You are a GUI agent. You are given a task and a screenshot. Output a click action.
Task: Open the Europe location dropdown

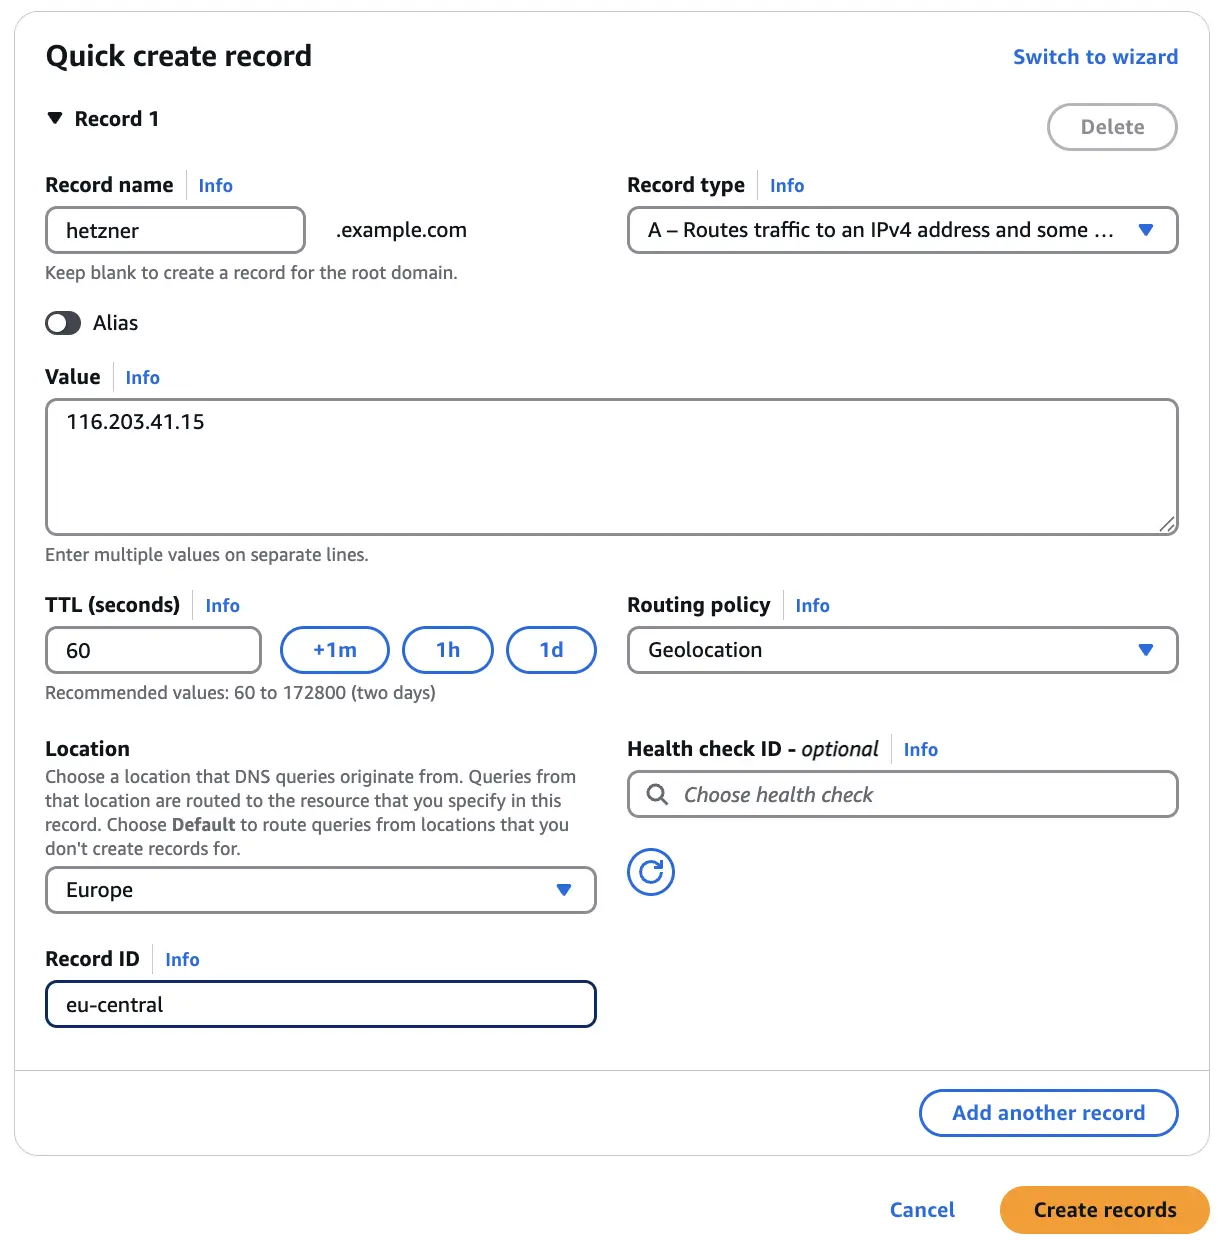point(320,890)
